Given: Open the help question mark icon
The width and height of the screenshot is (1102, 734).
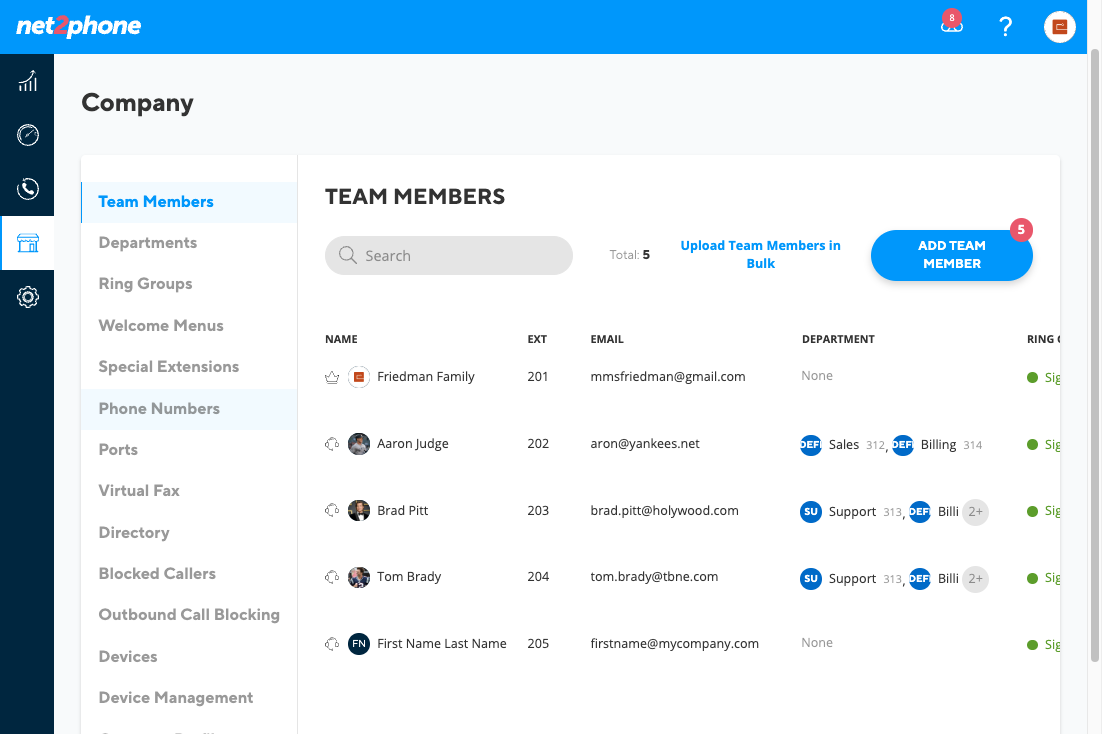Looking at the screenshot, I should [1006, 27].
